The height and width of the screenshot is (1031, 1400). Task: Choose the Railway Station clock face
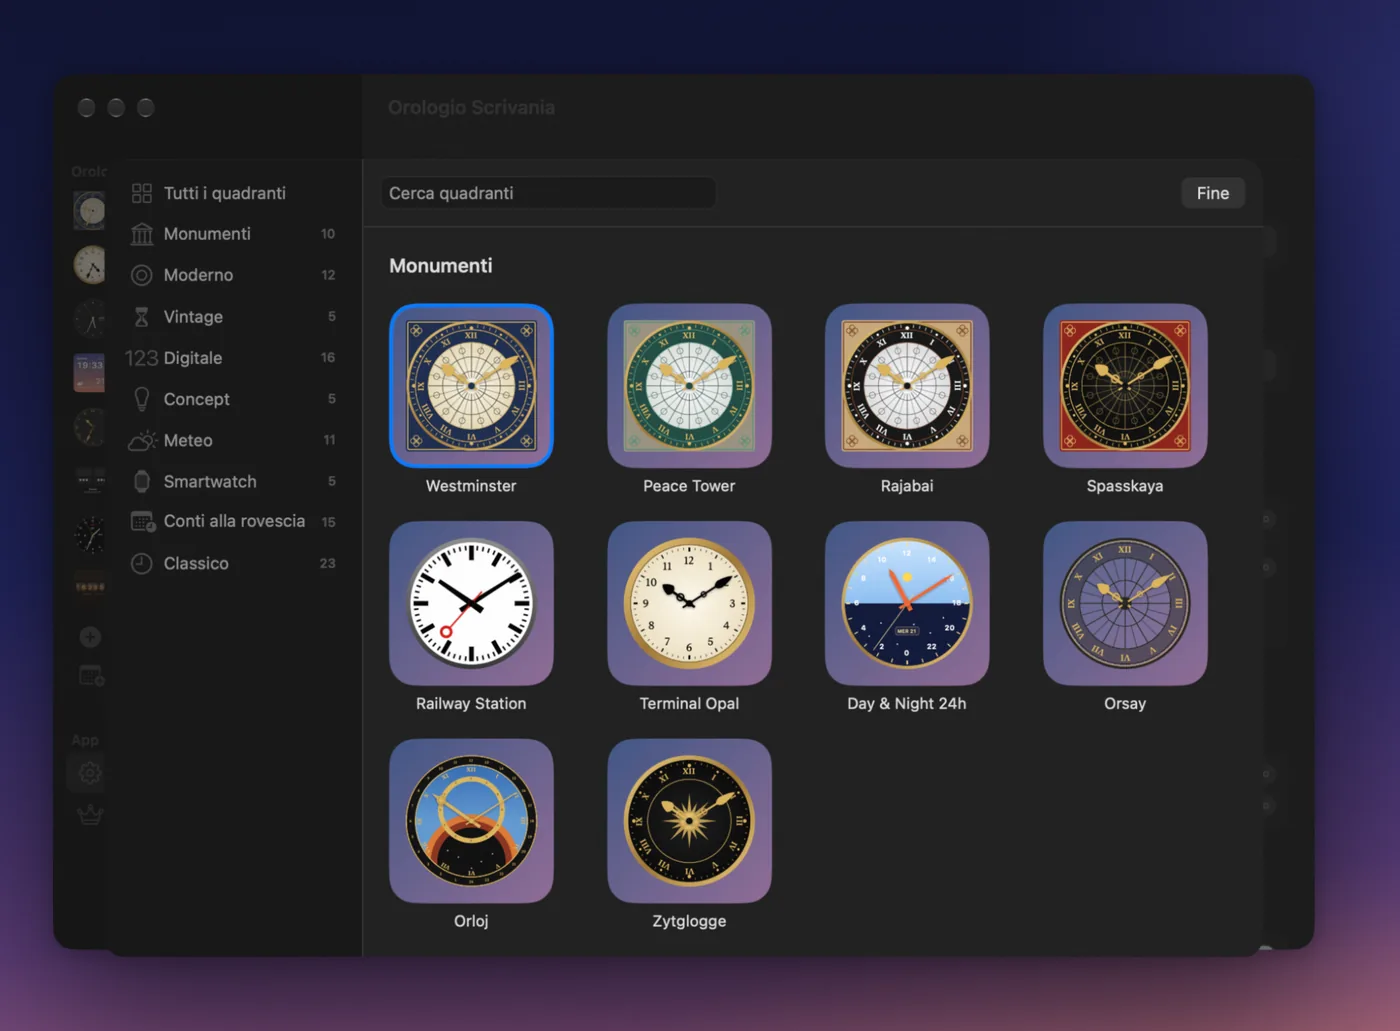[471, 603]
